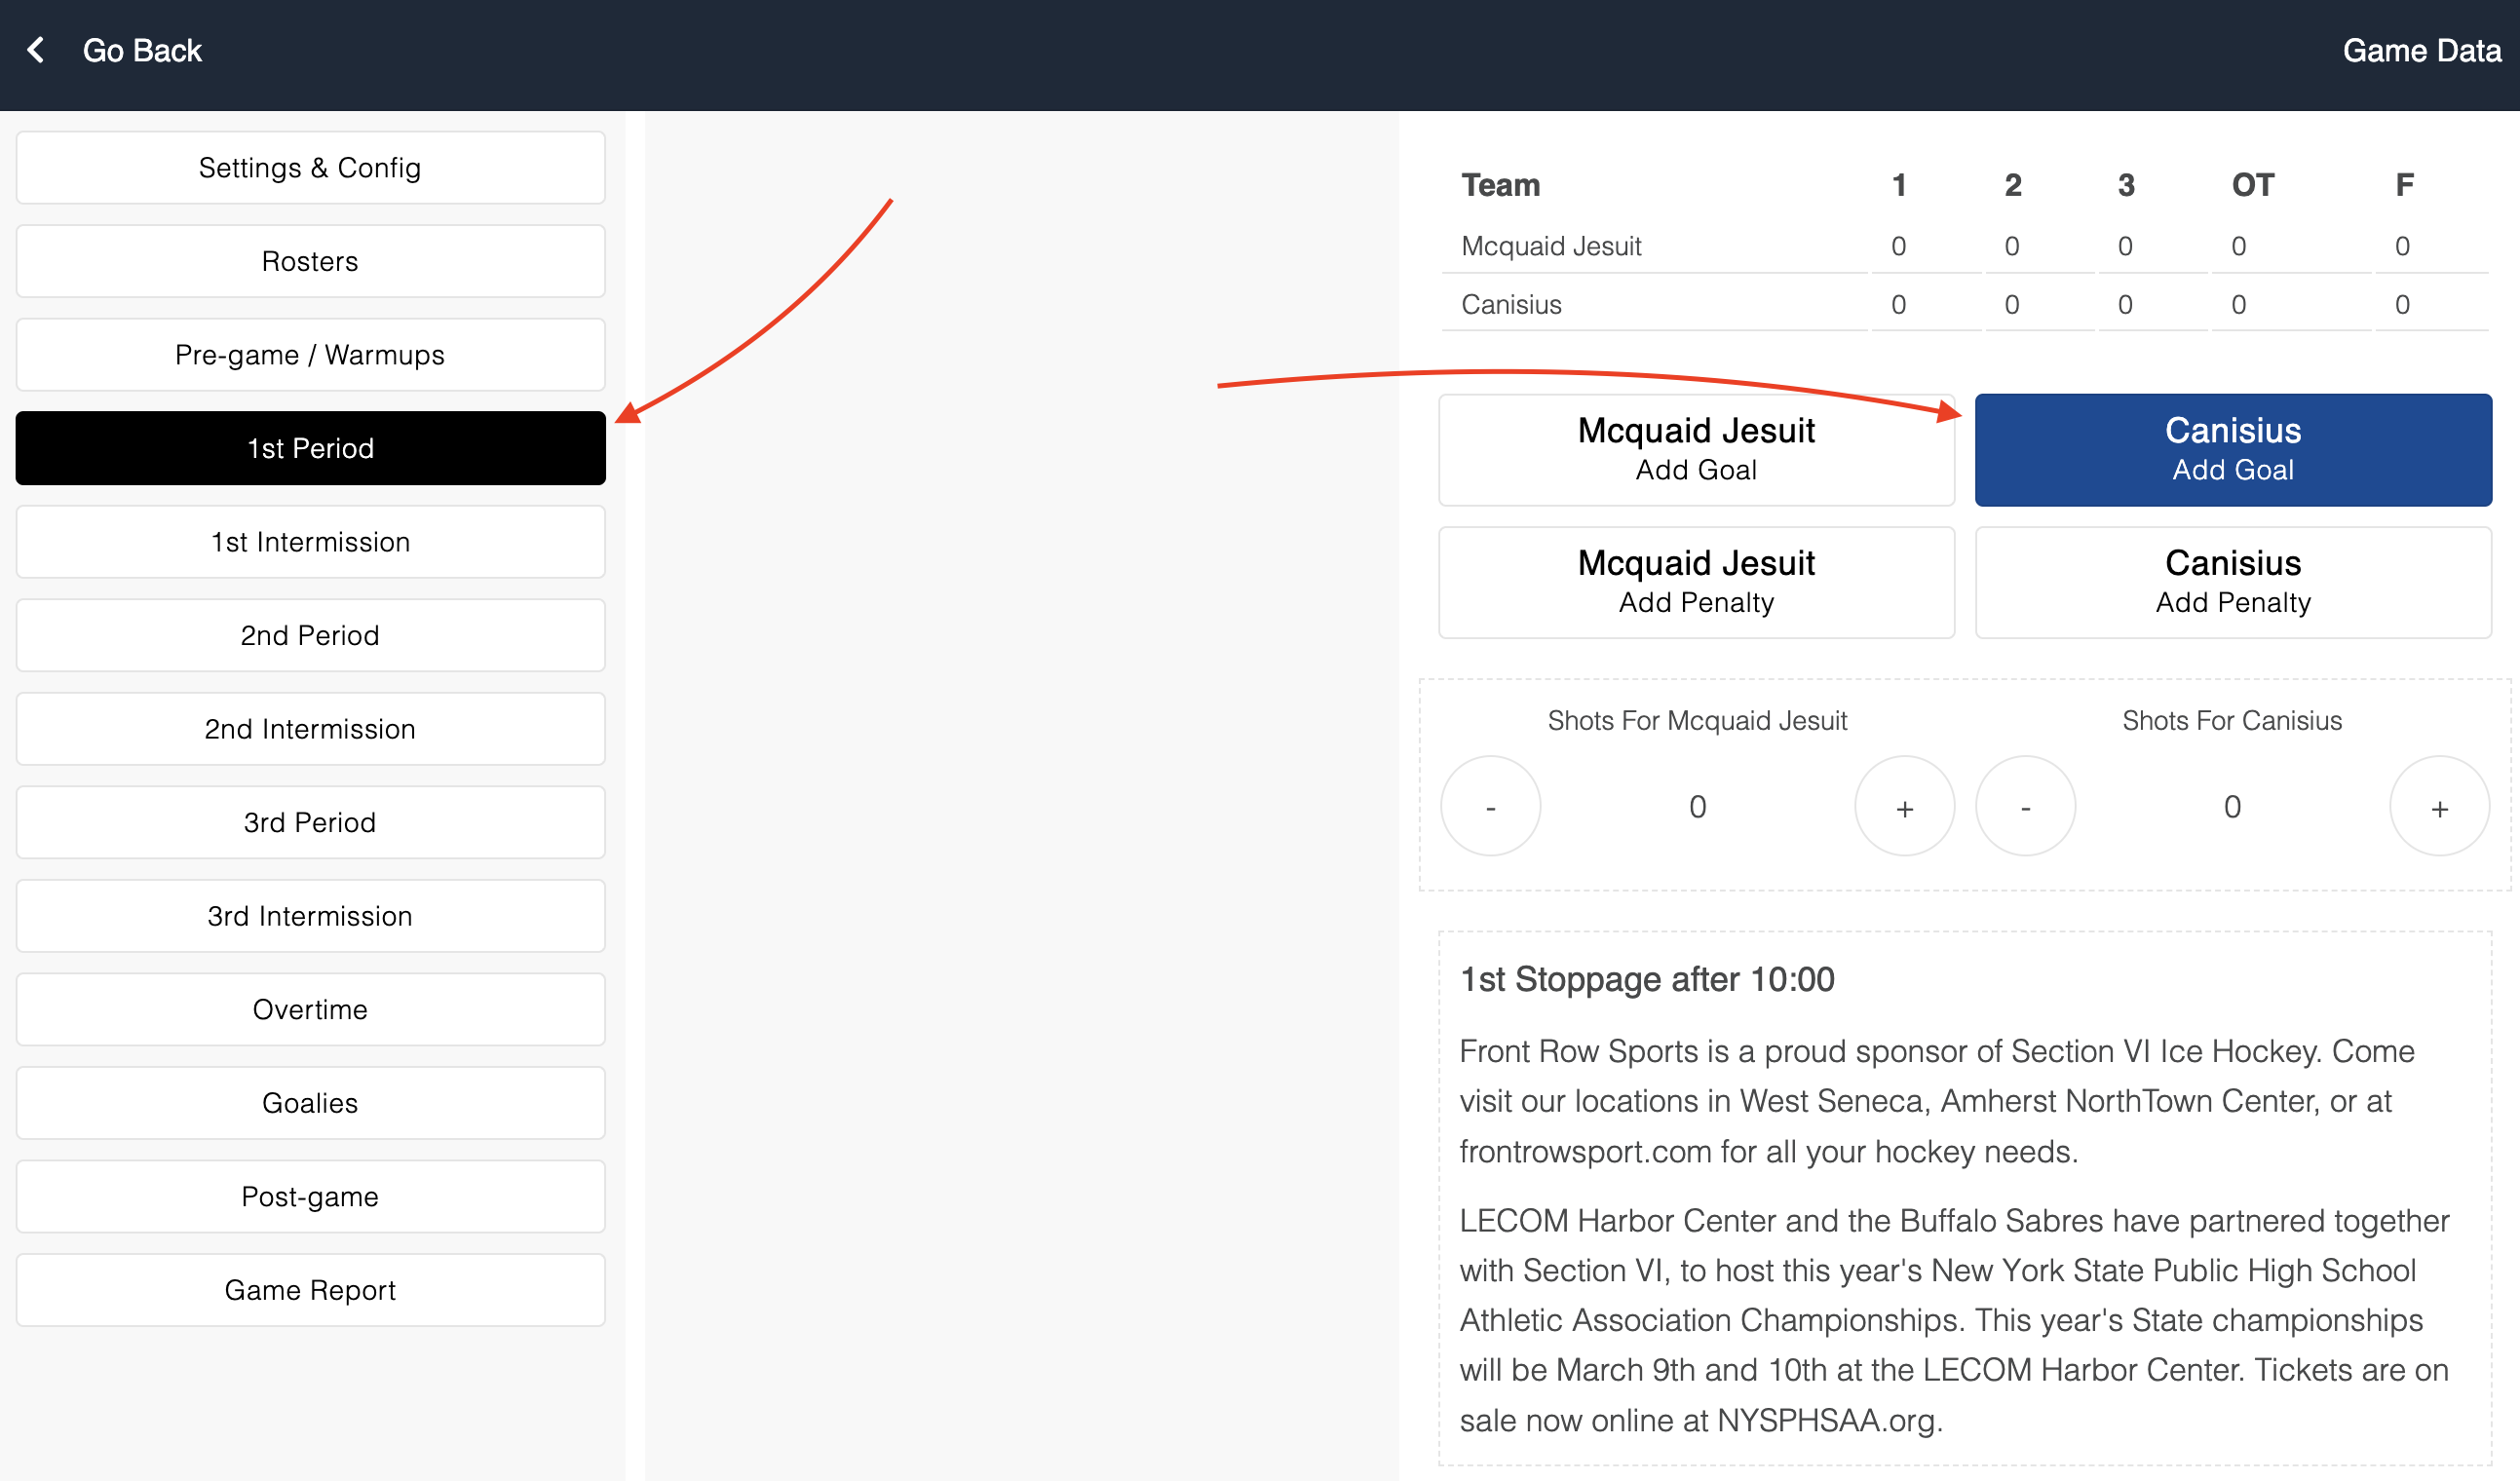Open Pre-game / Warmups section
Image resolution: width=2520 pixels, height=1481 pixels.
pos(310,355)
